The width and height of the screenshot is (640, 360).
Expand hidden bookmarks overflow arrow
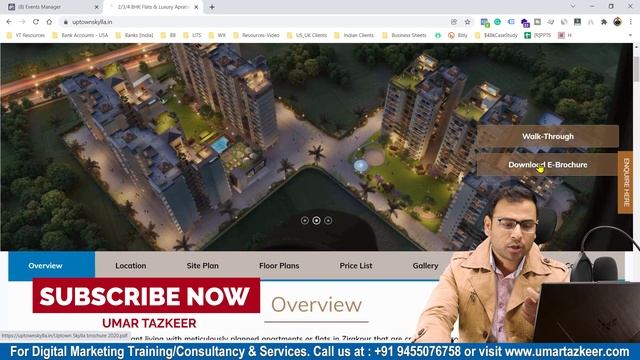pos(631,36)
